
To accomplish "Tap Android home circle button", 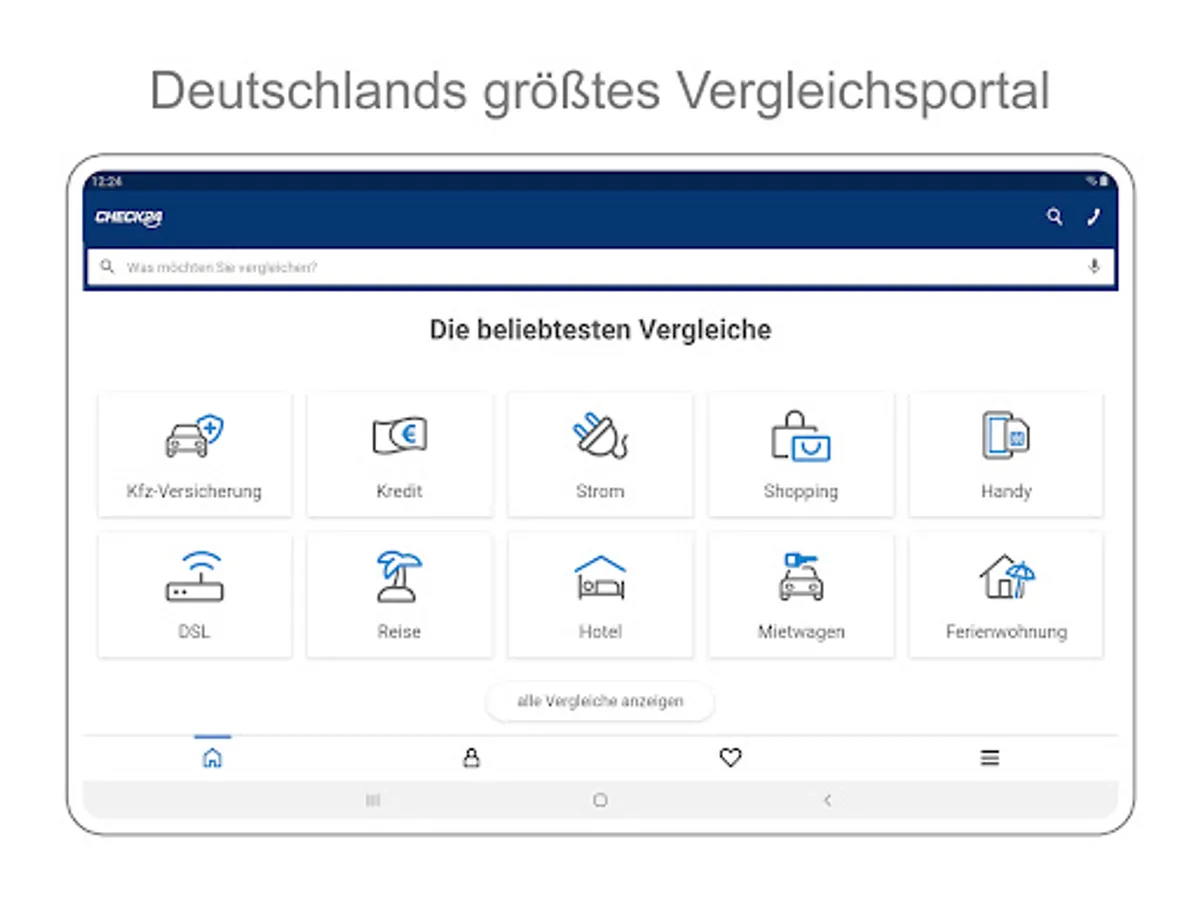I will [x=600, y=800].
